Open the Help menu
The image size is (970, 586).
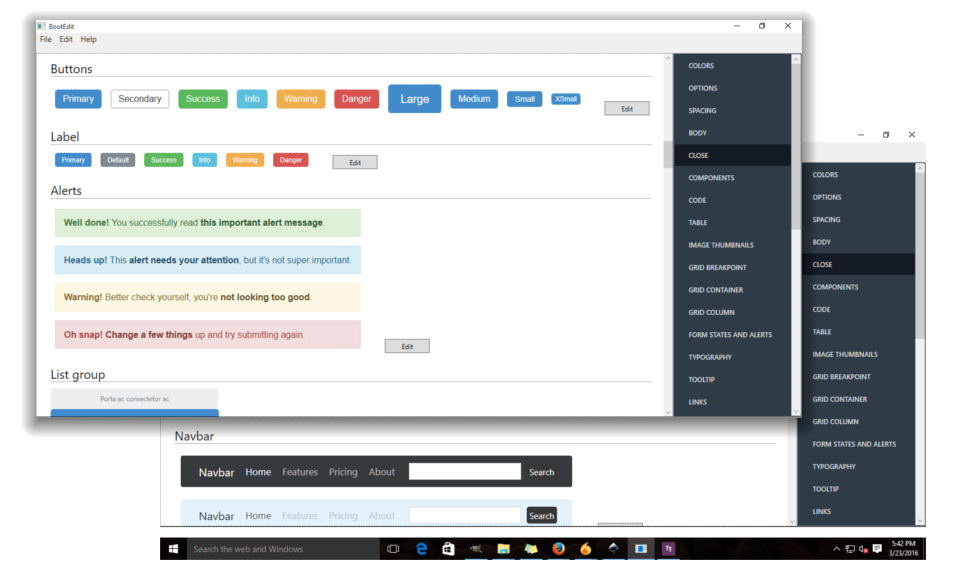pyautogui.click(x=88, y=39)
